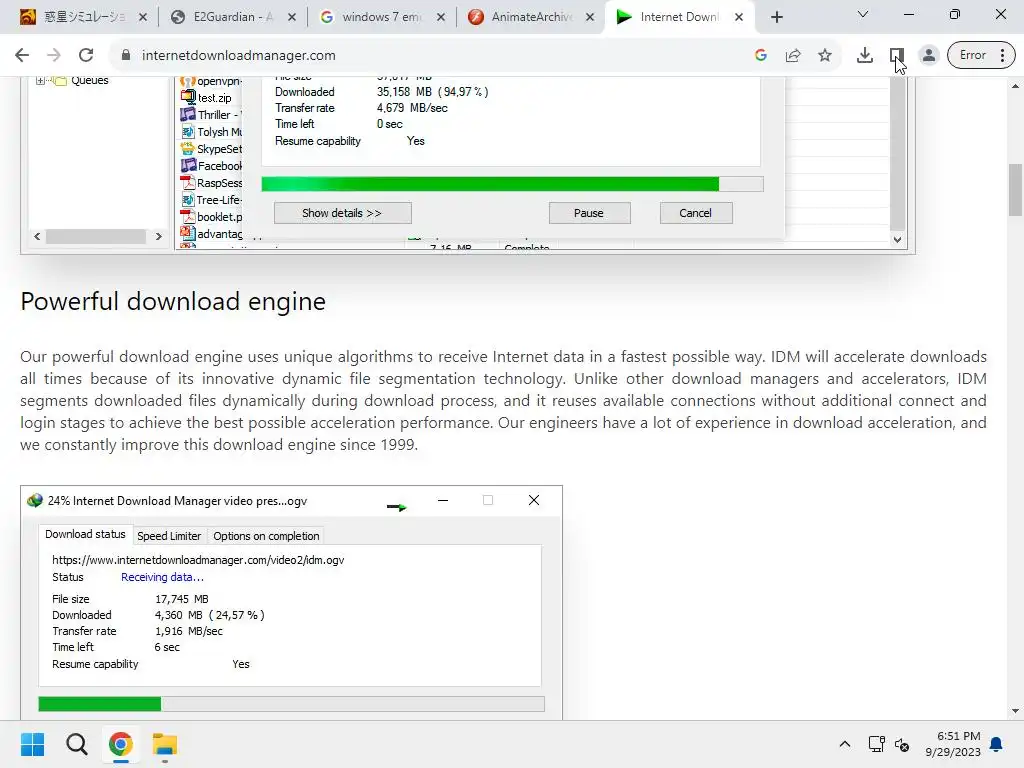Select Speed Limiter tab in image
This screenshot has width=1024, height=768.
click(x=169, y=536)
